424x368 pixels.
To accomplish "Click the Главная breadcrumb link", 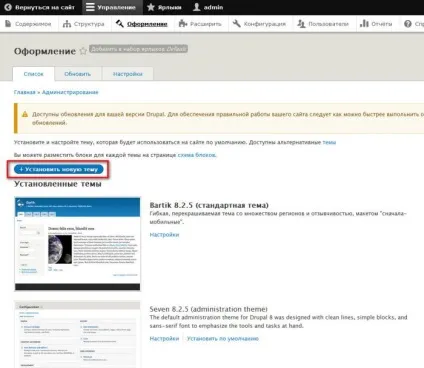I will coord(24,92).
